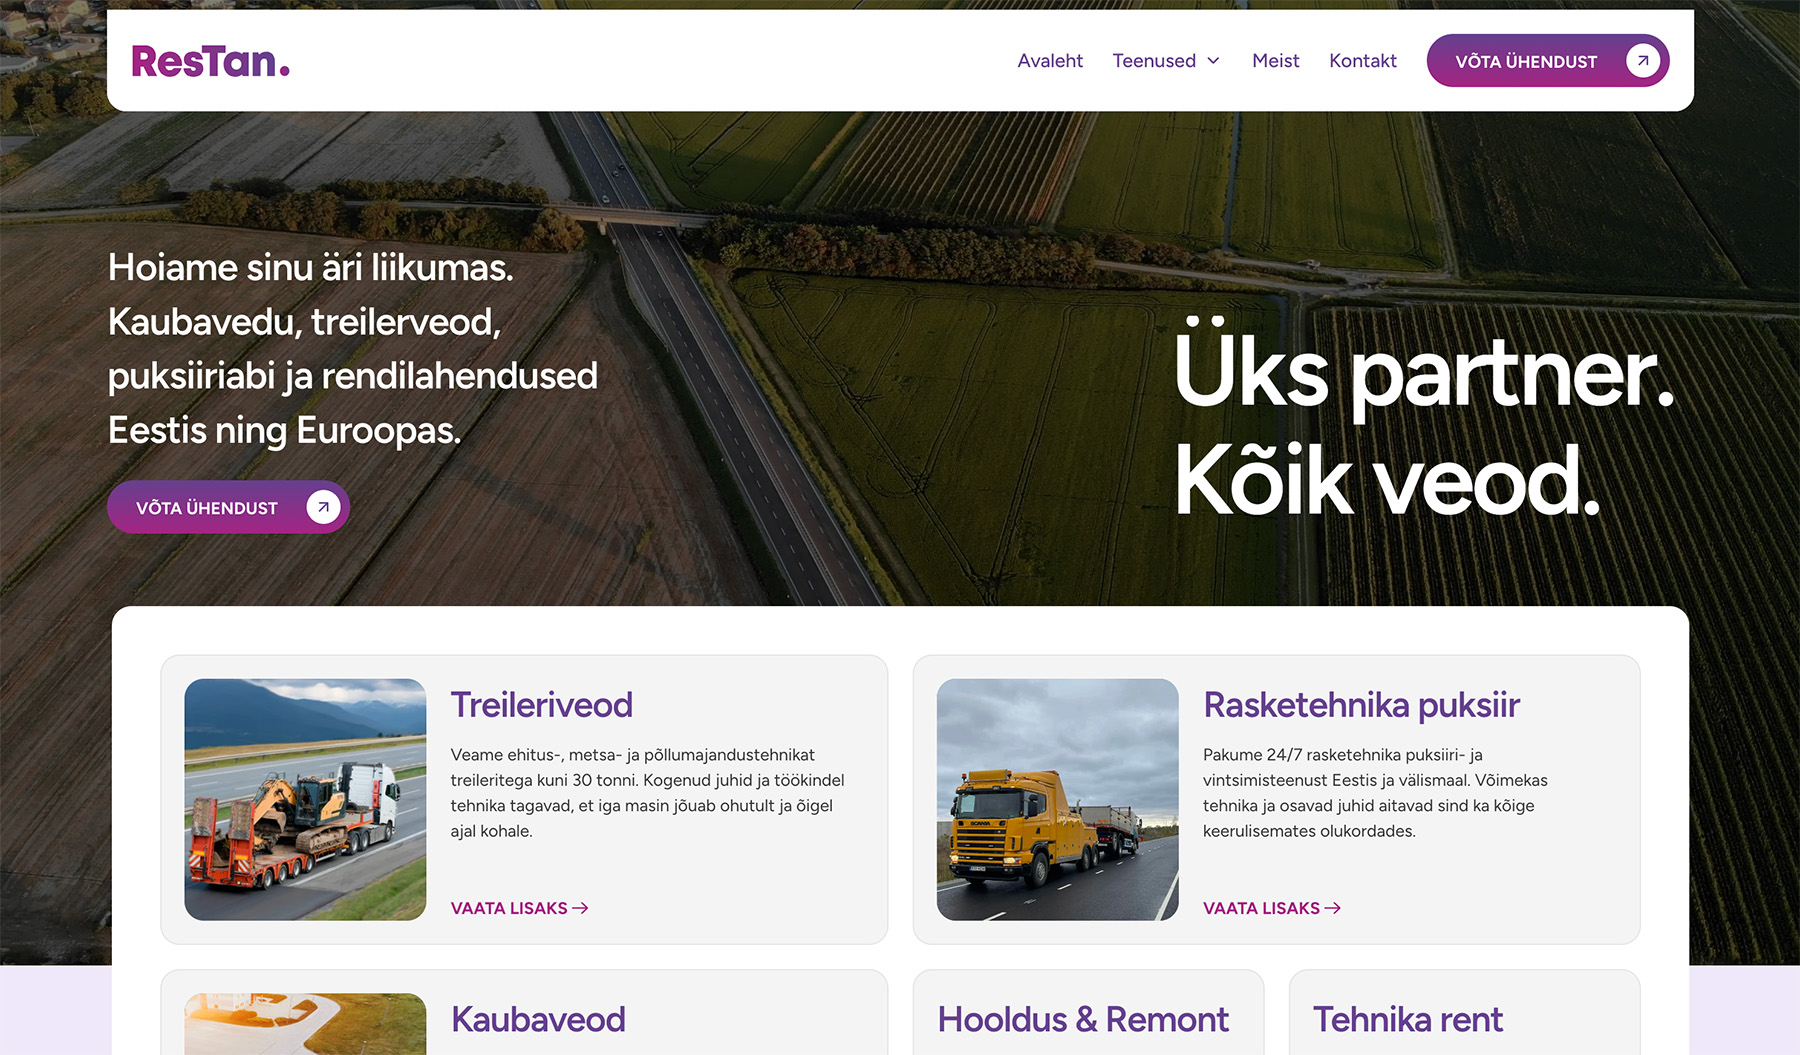Screen dimensions: 1800x1055
Task: Open the Kontakt page
Action: (x=1362, y=61)
